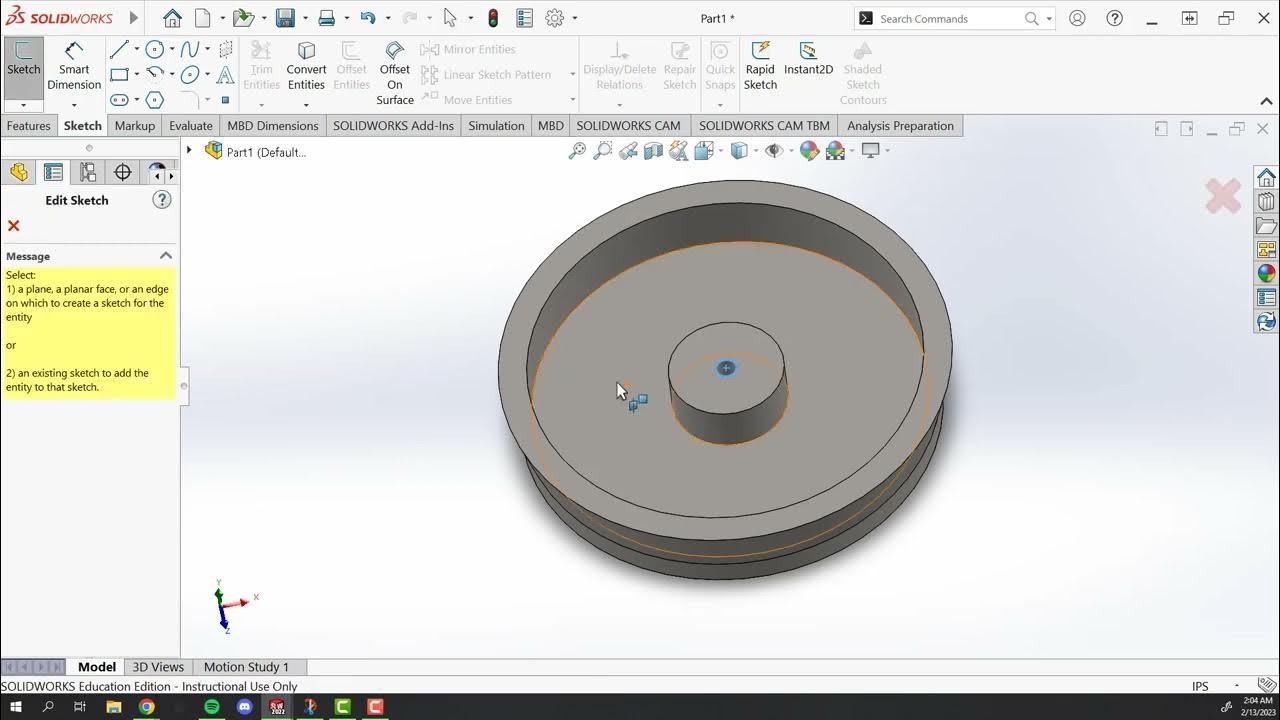Collapse the Message section

pyautogui.click(x=165, y=256)
